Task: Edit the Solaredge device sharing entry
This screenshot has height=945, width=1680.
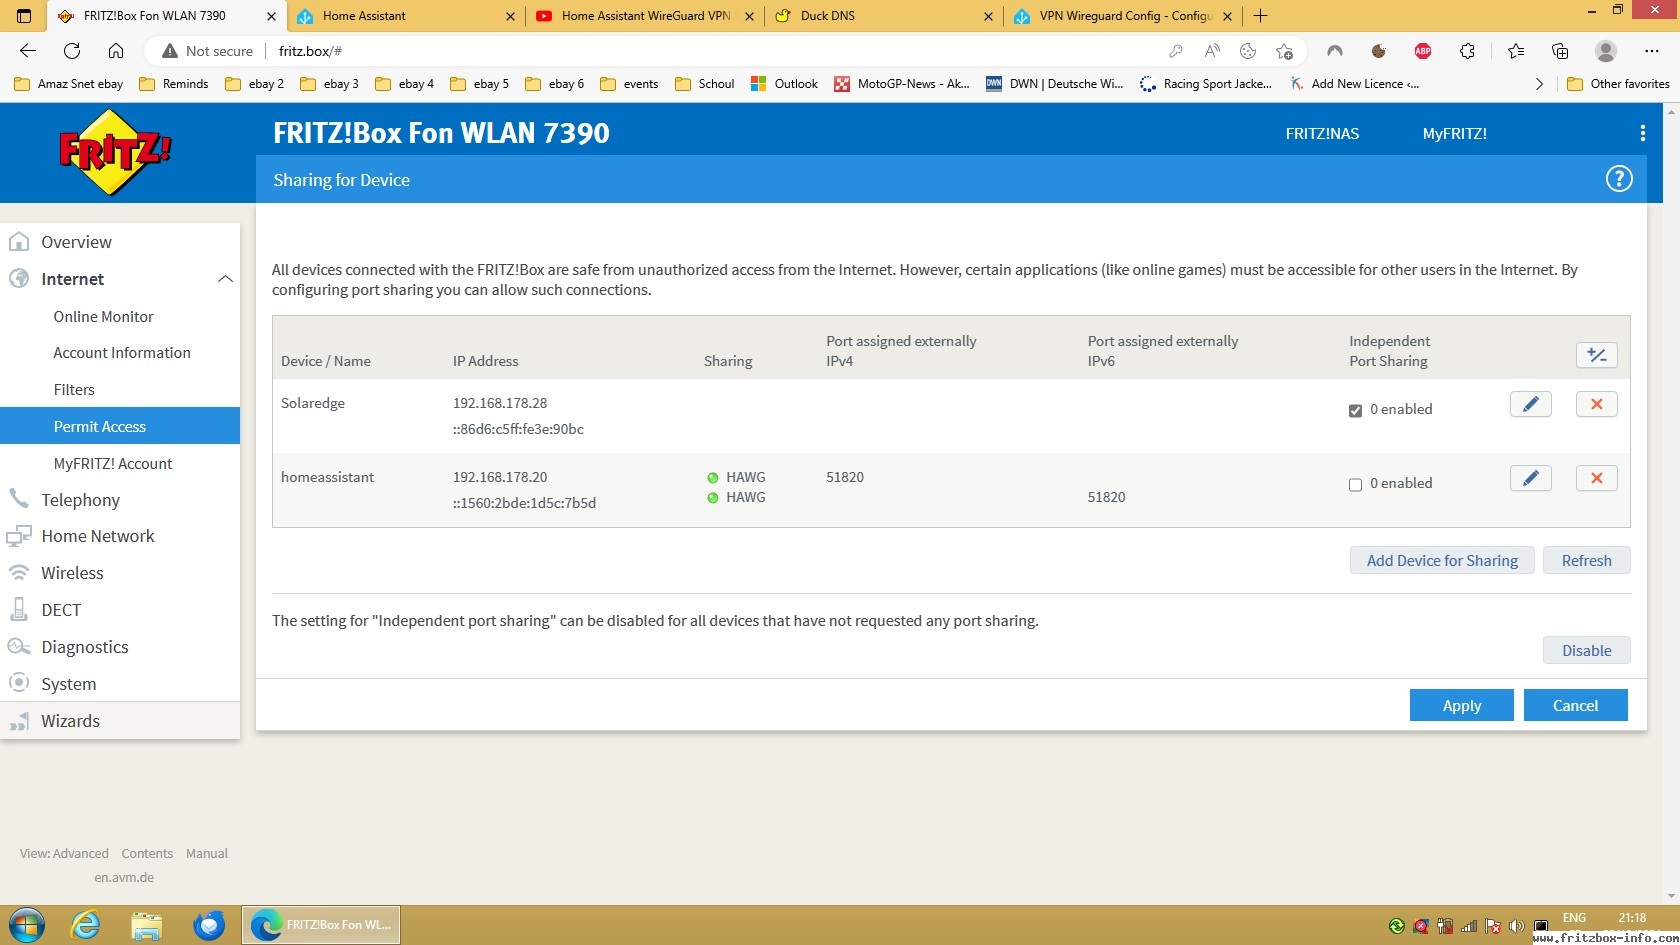Action: (1530, 404)
